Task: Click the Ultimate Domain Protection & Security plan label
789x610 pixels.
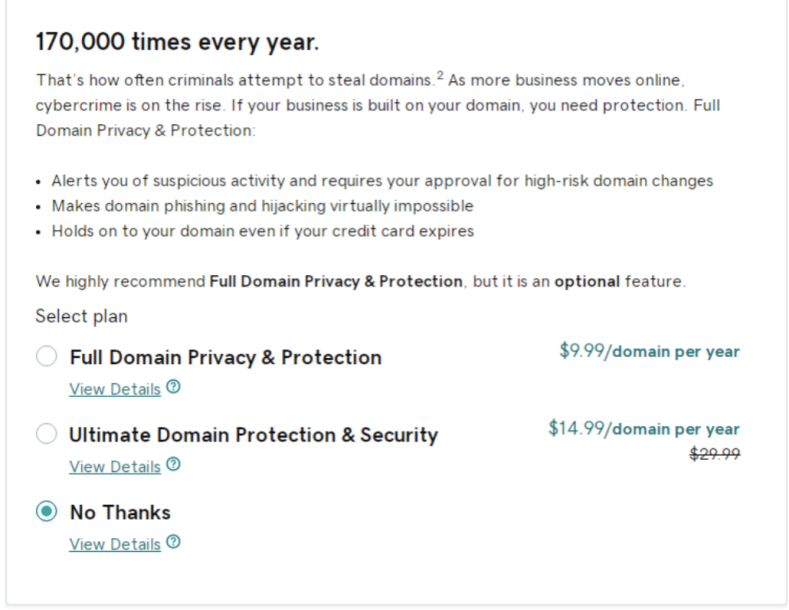Action: 253,435
